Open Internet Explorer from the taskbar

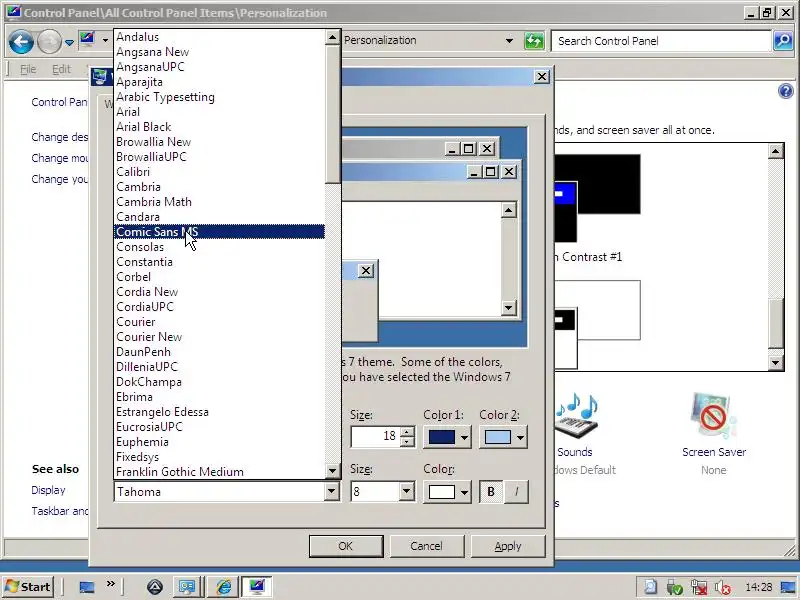coord(223,587)
